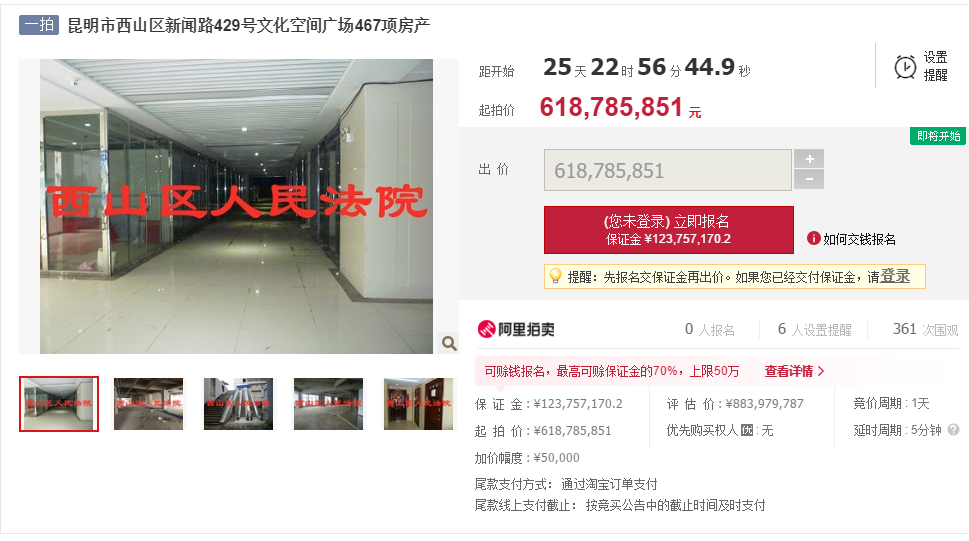This screenshot has width=969, height=541.
Task: Decrease the bid with minus button
Action: coord(809,179)
